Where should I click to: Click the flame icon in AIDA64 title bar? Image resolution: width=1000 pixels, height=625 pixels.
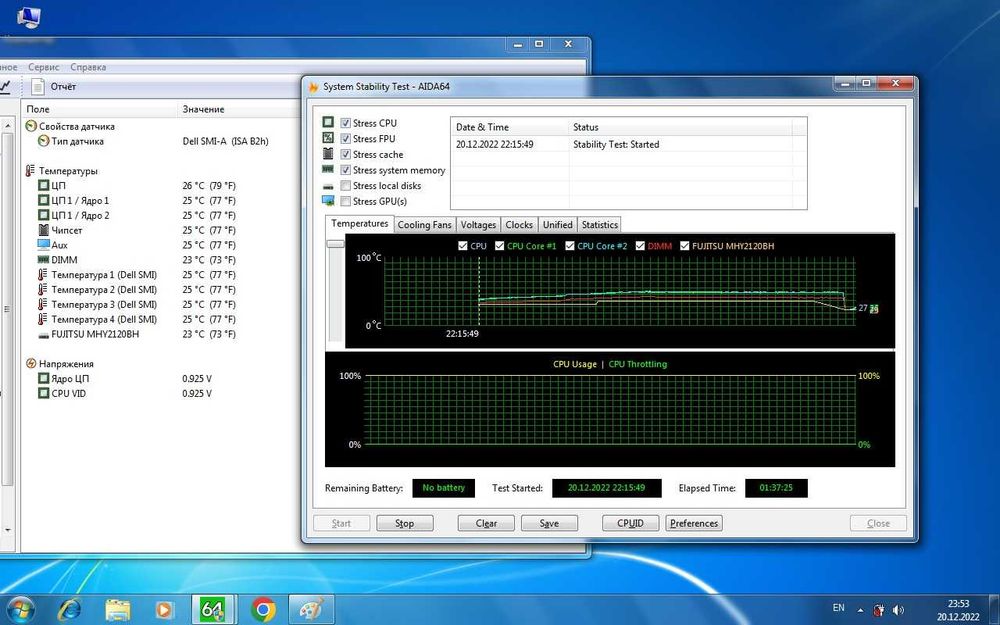[313, 87]
